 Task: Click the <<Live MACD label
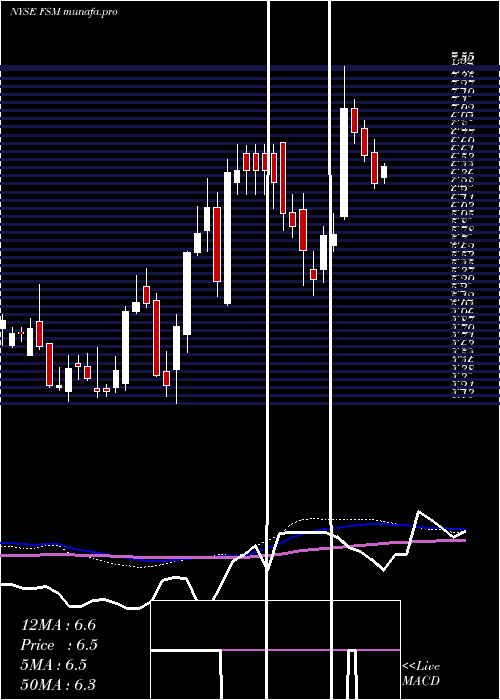click(x=421, y=674)
